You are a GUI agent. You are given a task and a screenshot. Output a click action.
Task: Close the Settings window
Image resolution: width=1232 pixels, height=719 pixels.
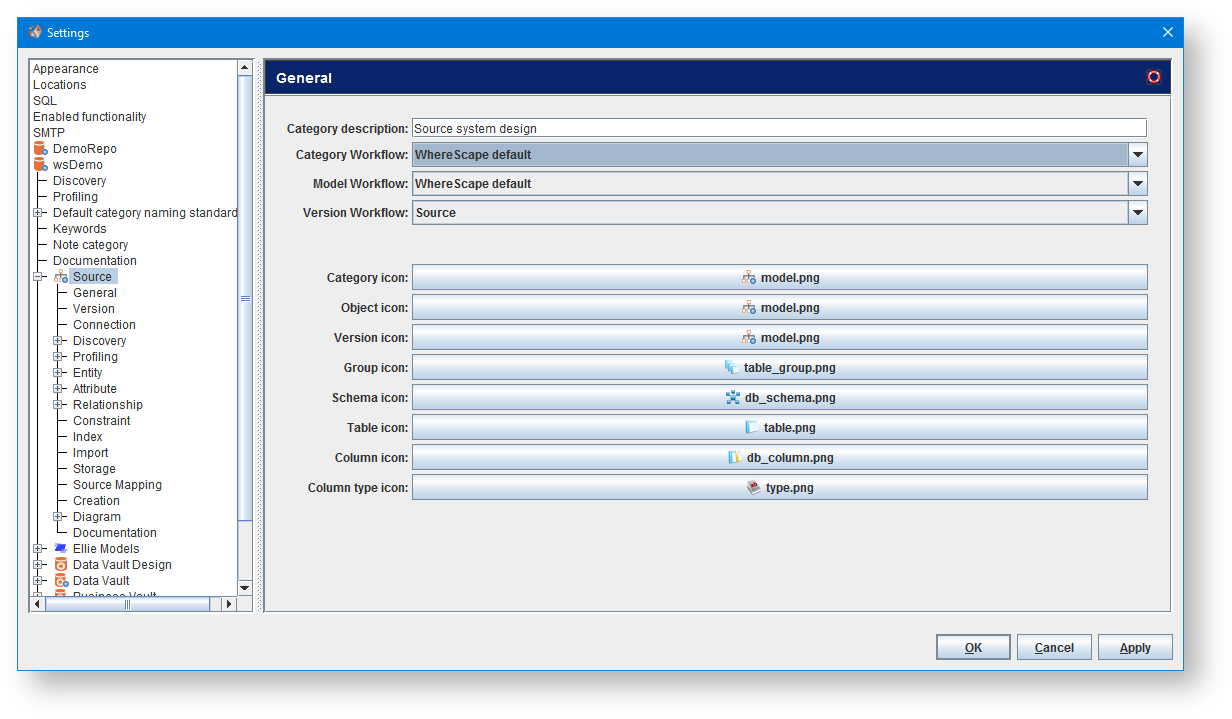pyautogui.click(x=1167, y=32)
